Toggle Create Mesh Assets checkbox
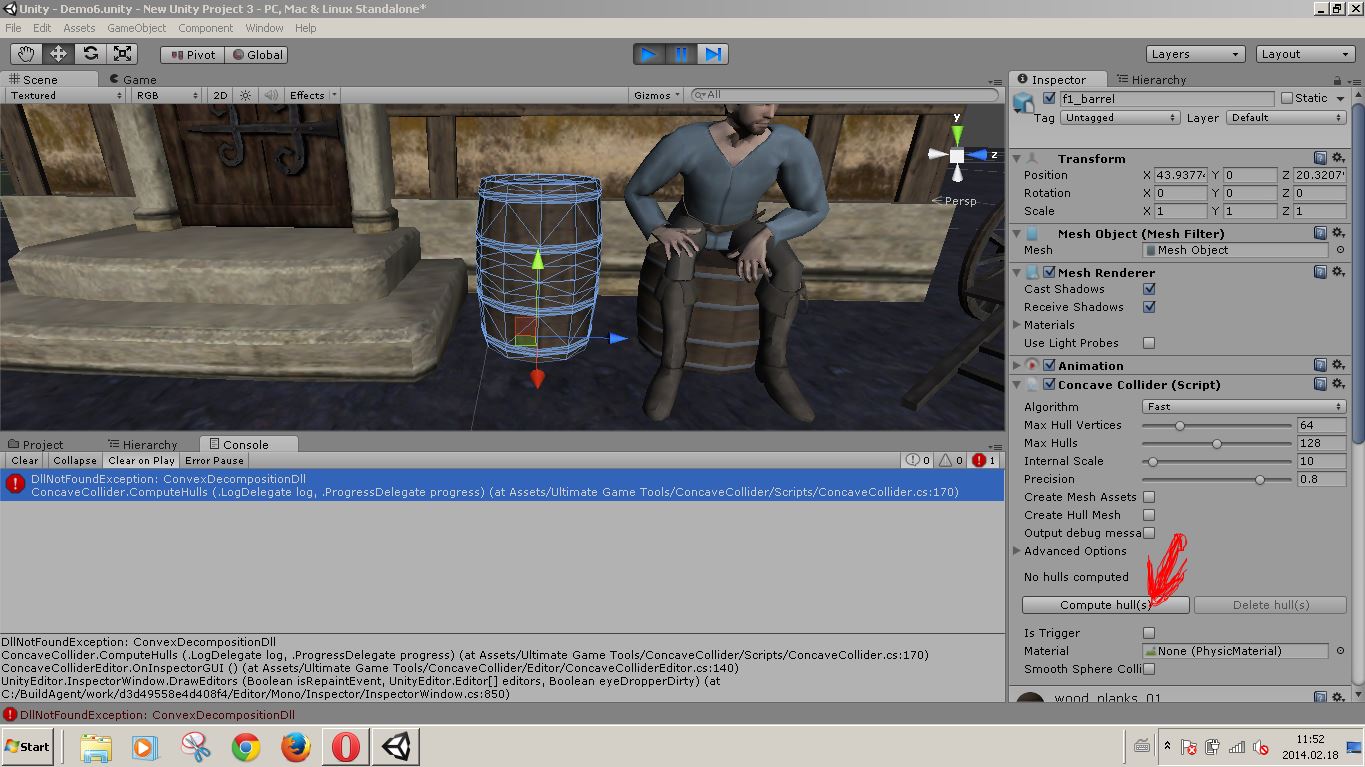This screenshot has width=1365, height=767. tap(1149, 497)
